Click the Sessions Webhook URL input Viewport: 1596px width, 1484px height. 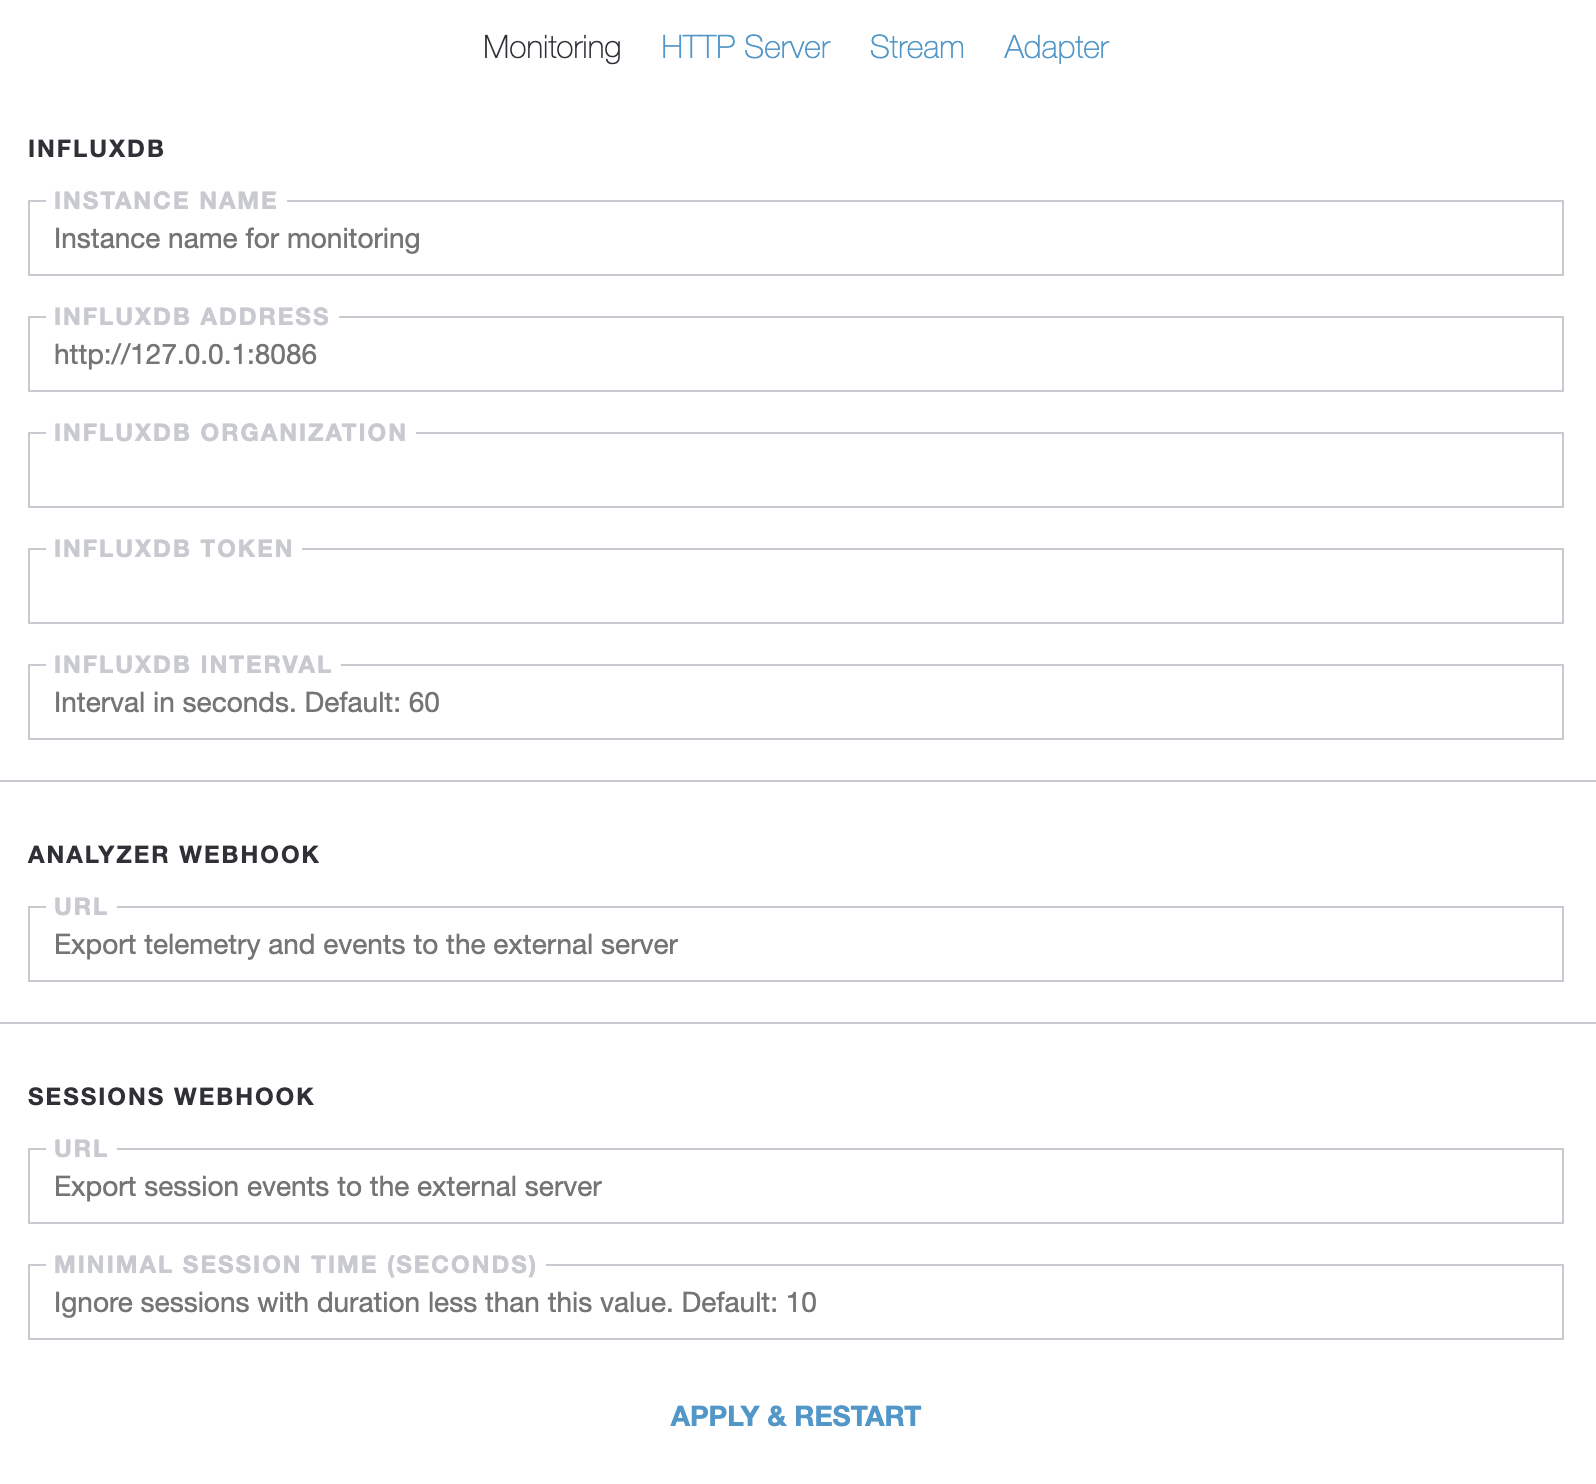click(x=795, y=1188)
